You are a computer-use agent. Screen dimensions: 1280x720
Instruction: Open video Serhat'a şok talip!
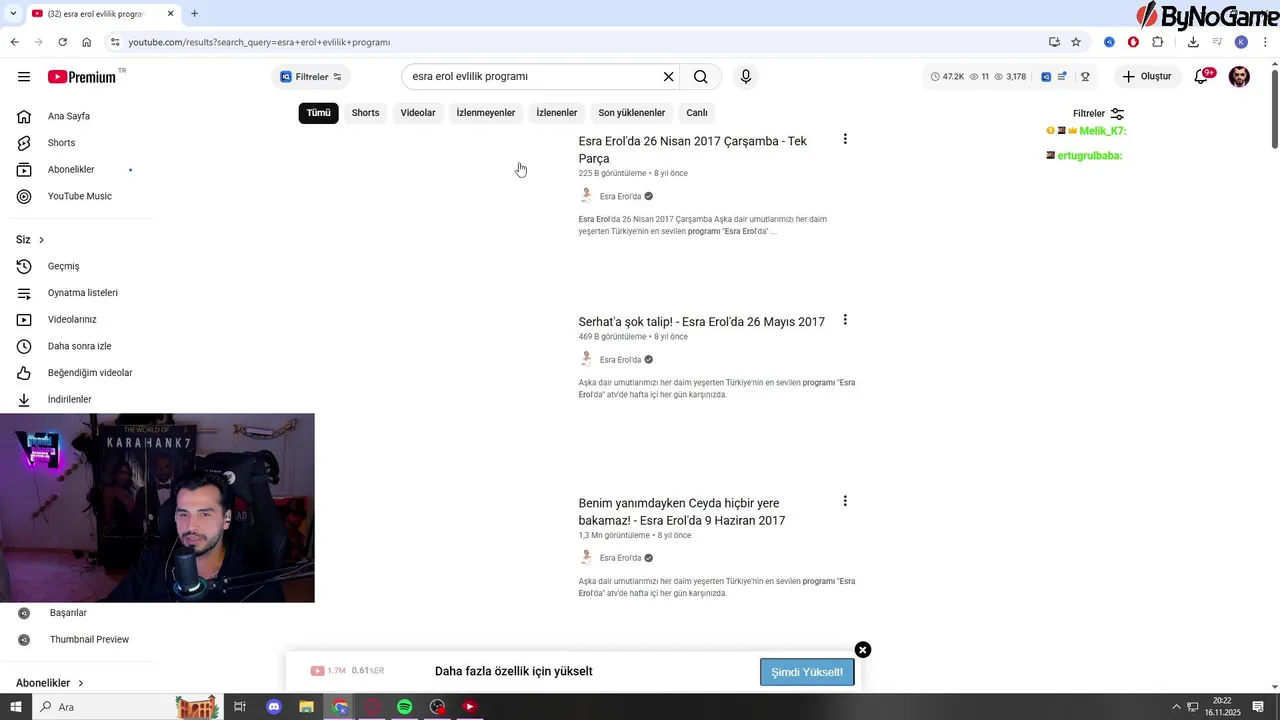tap(701, 322)
